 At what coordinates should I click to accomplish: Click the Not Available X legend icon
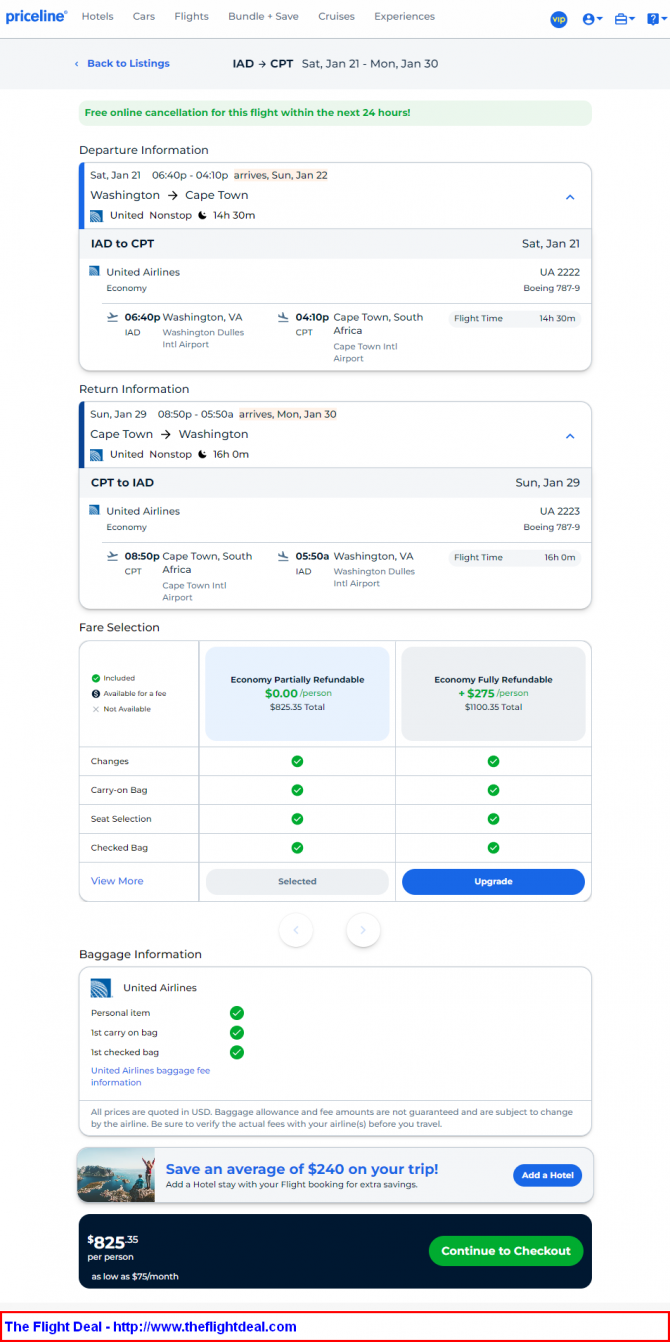click(96, 709)
